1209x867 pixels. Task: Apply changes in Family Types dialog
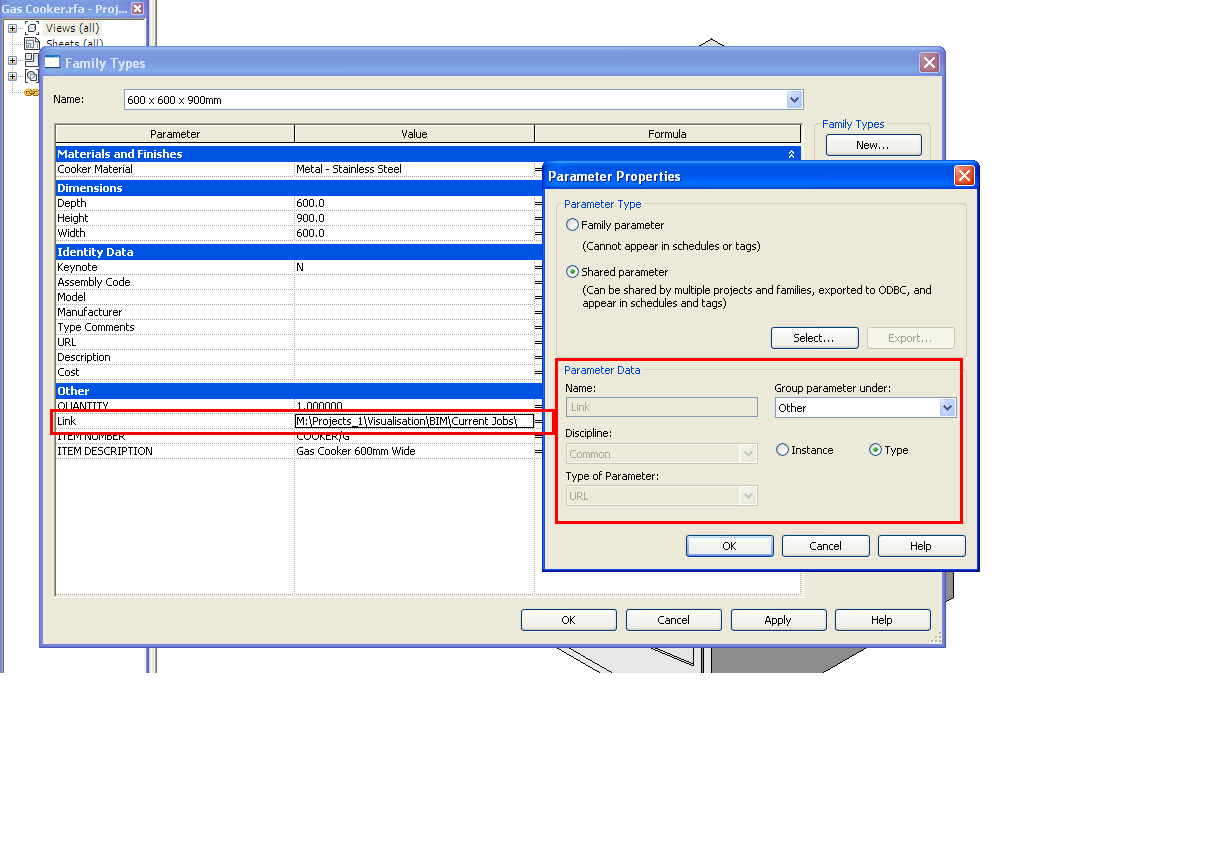pos(778,620)
